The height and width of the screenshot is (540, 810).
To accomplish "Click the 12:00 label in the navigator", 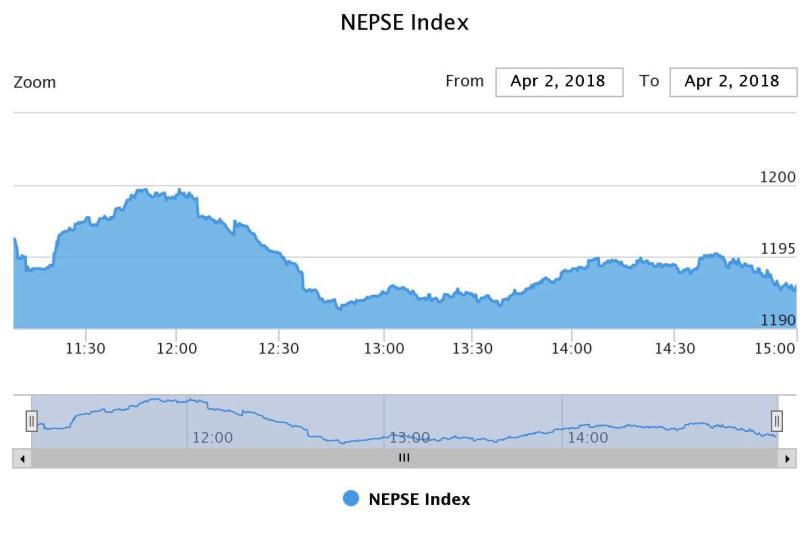I will pos(212,437).
